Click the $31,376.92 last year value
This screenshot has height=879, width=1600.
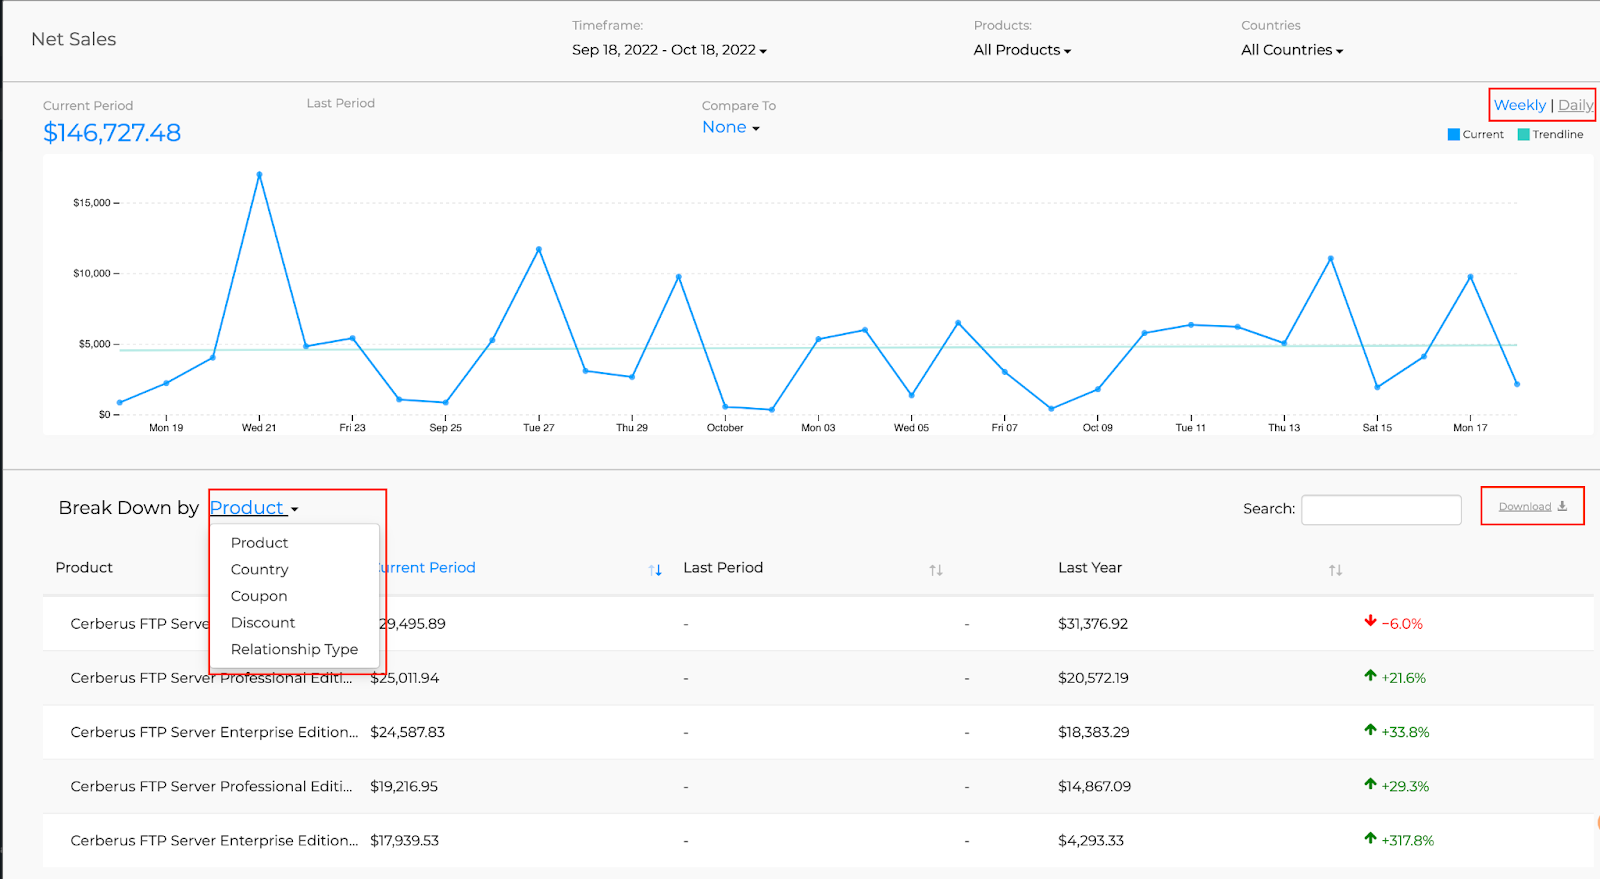(1093, 624)
